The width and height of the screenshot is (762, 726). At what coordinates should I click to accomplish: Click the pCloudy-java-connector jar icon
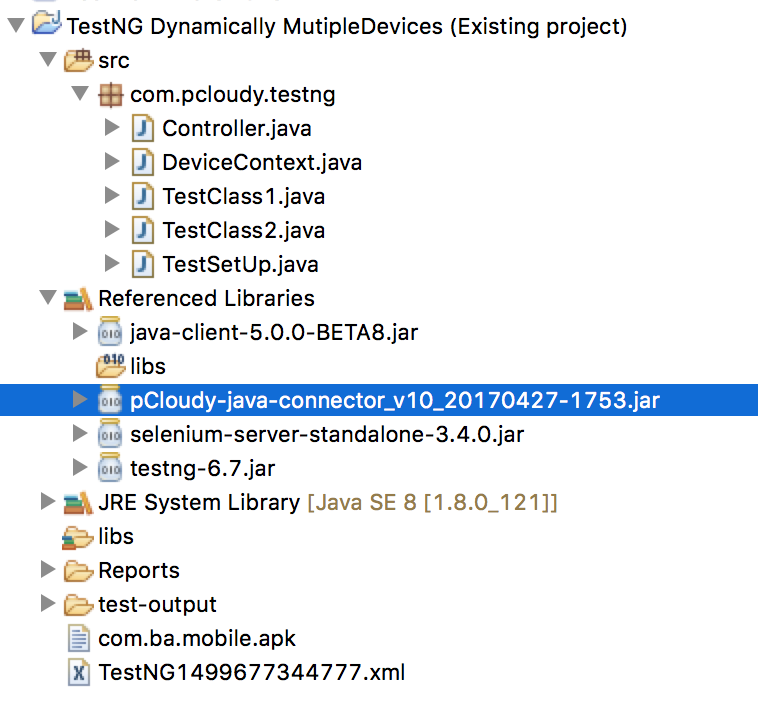pyautogui.click(x=110, y=399)
